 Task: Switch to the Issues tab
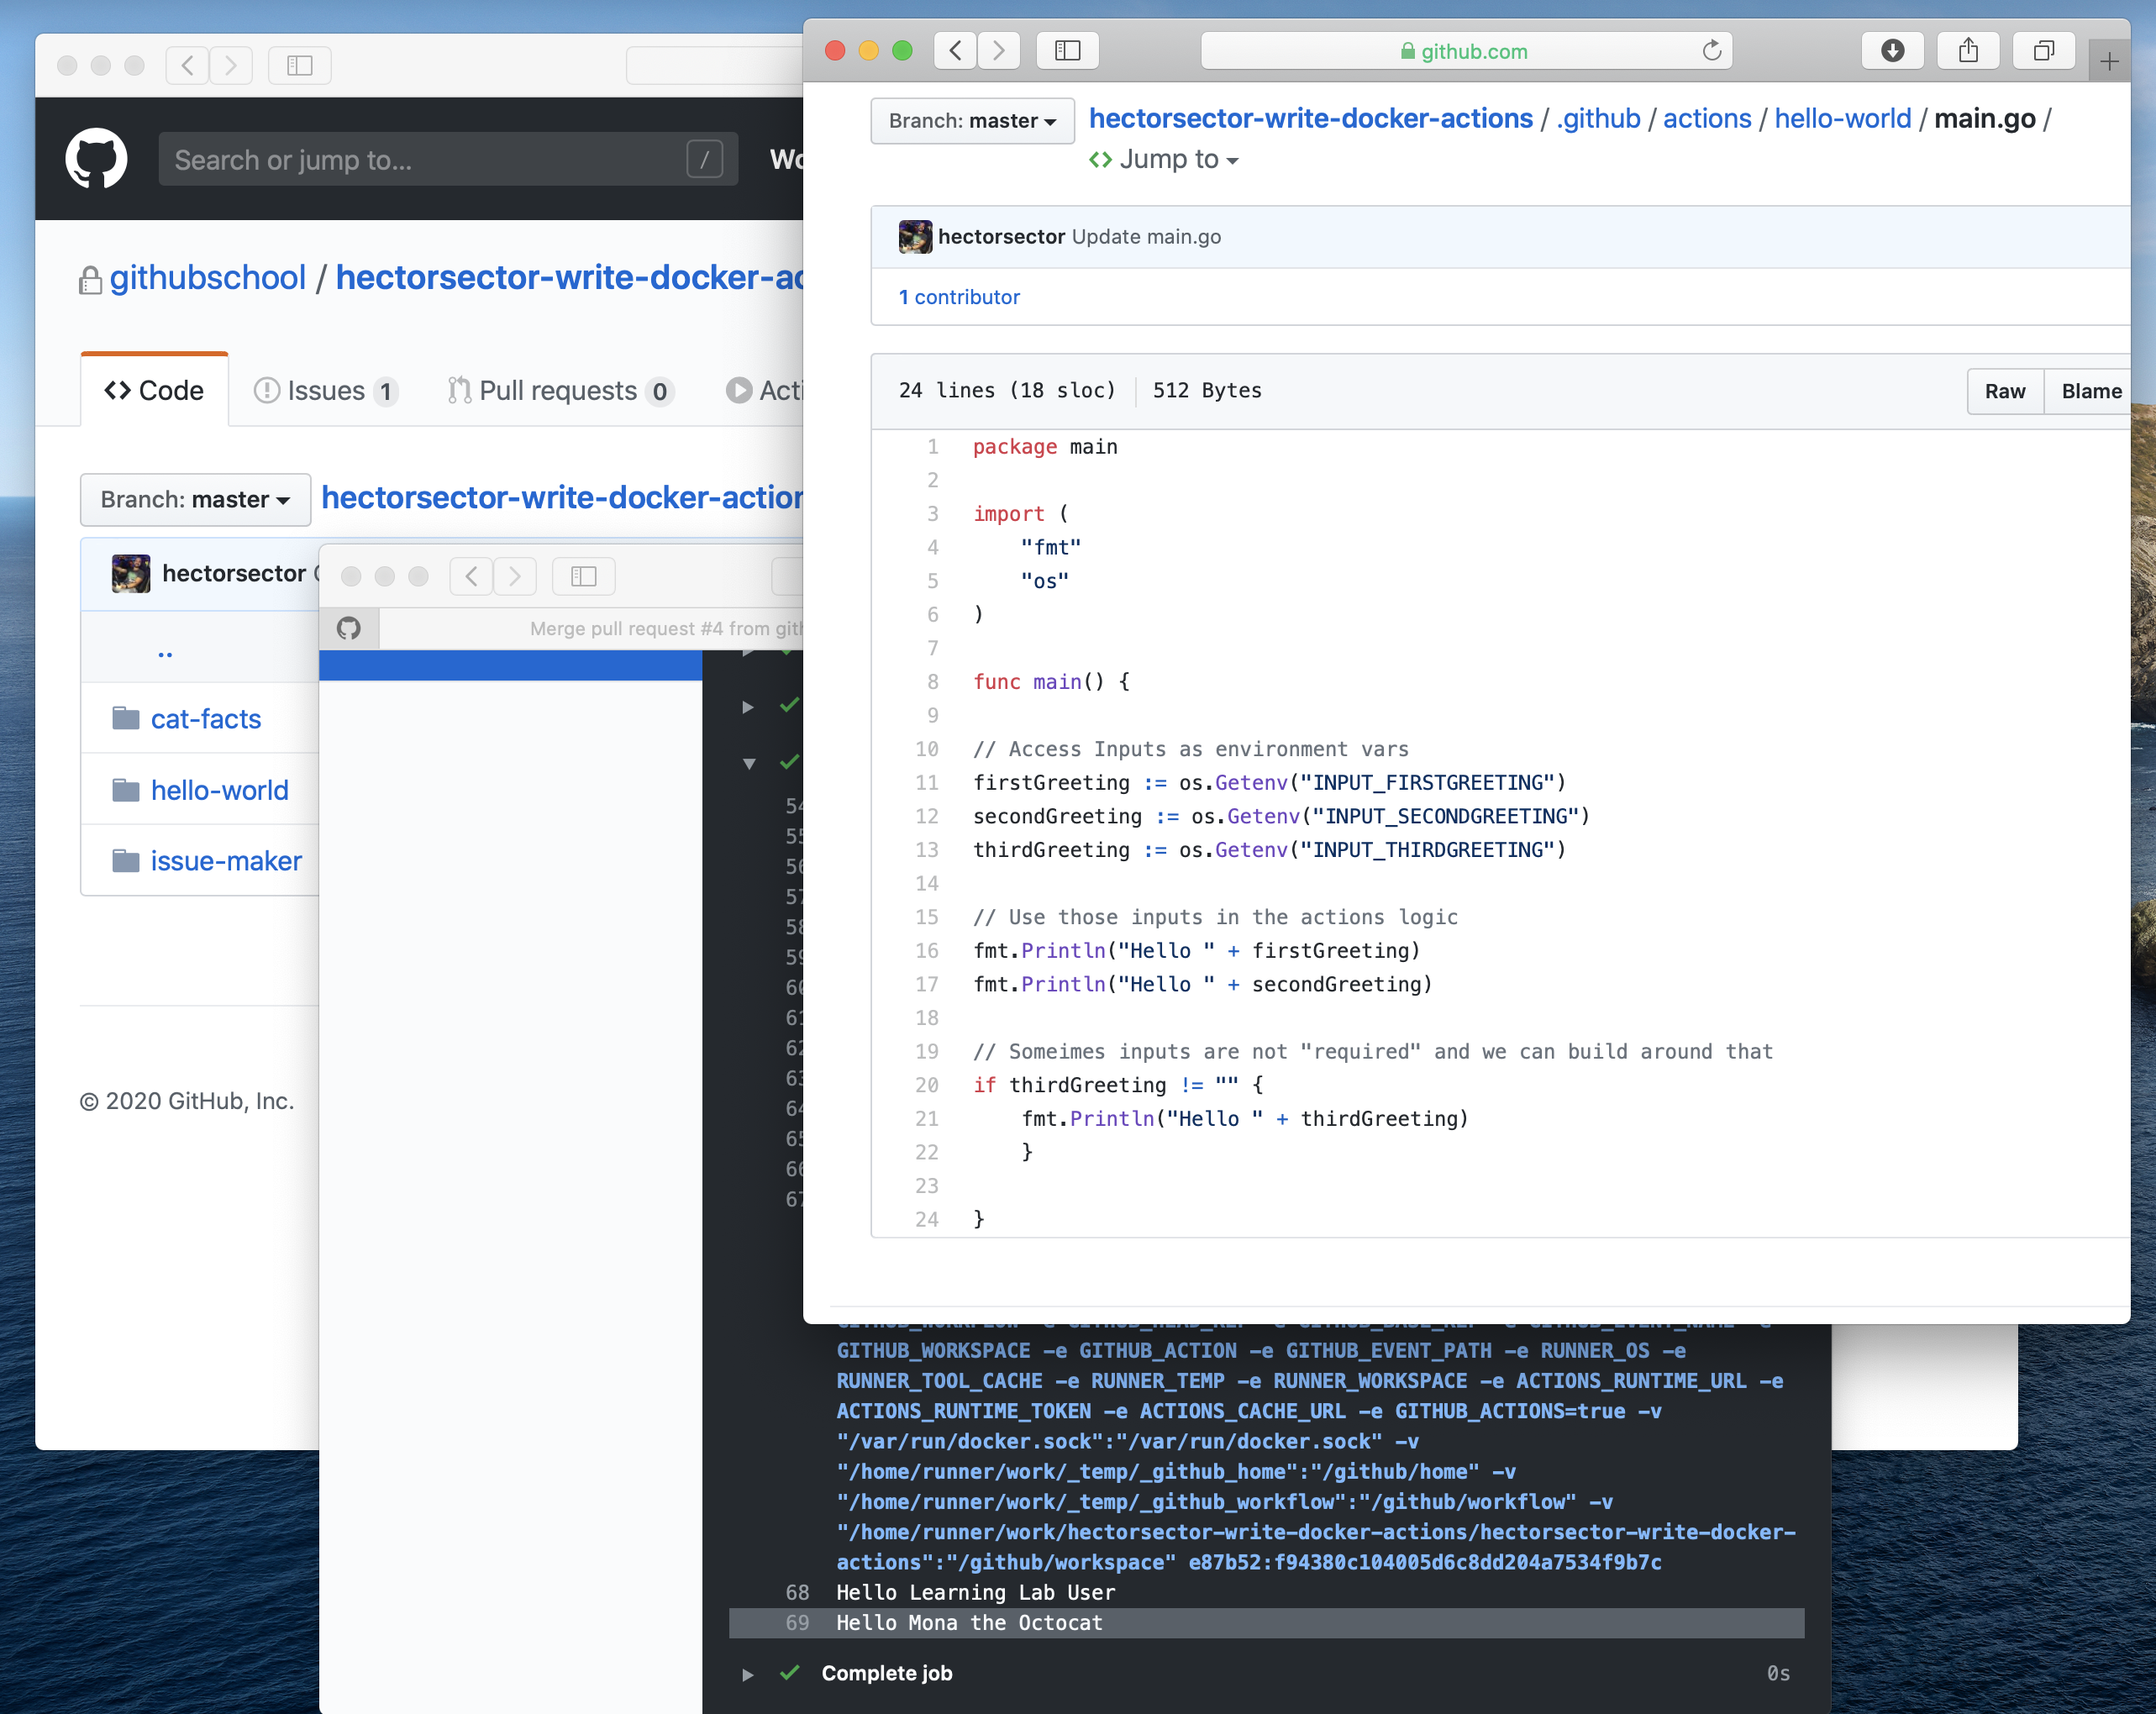(x=325, y=391)
